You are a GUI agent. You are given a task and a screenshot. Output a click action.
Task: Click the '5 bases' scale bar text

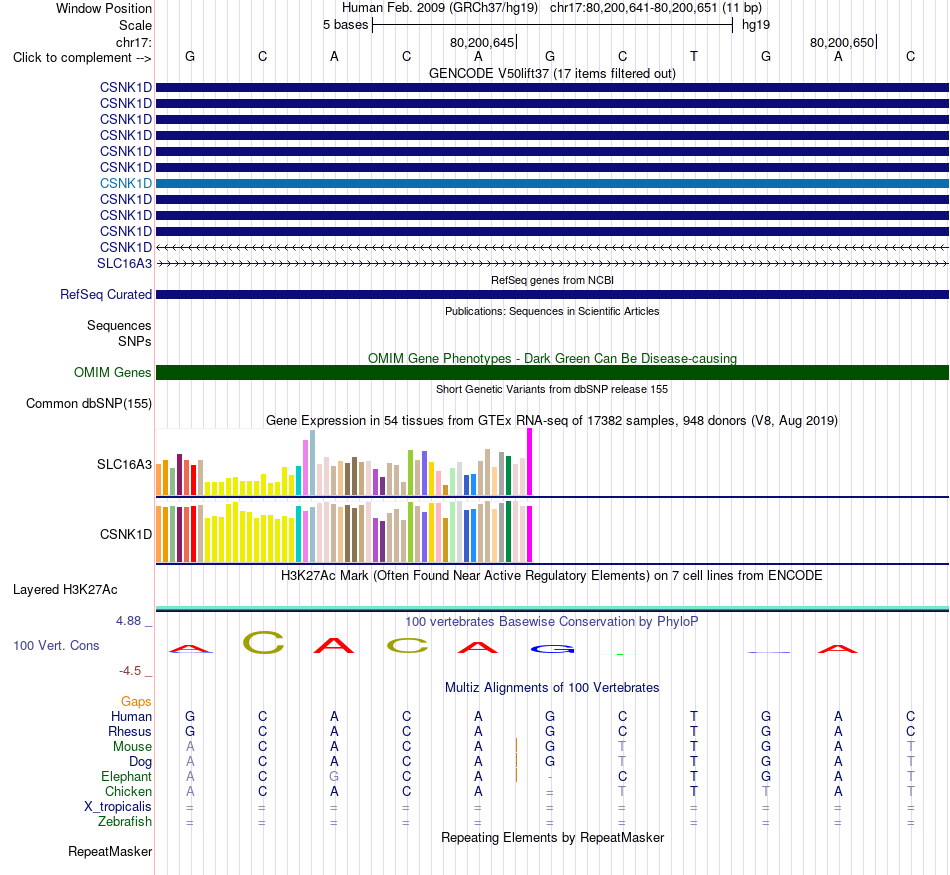point(345,25)
